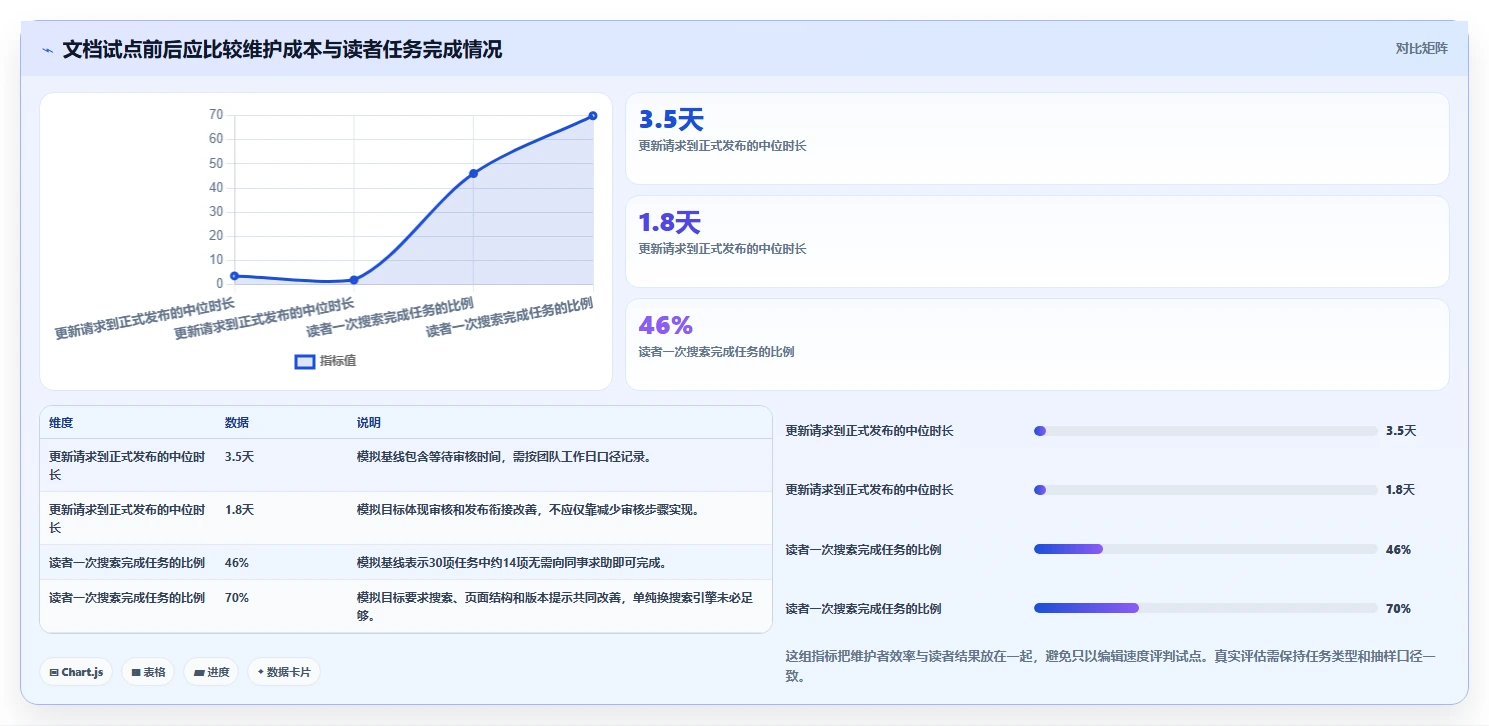Viewport: 1489px width, 726px height.
Task: Click the note starting 模拟目标体现审核和发布衔接改善
Action: pos(528,509)
